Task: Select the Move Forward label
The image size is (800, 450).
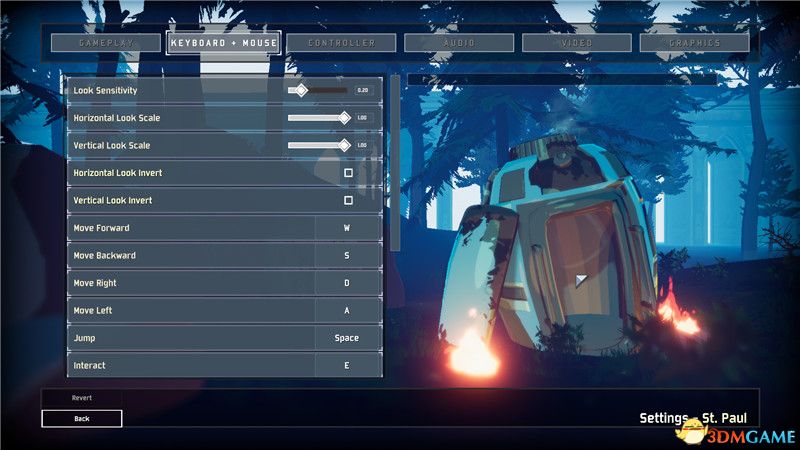Action: [102, 228]
